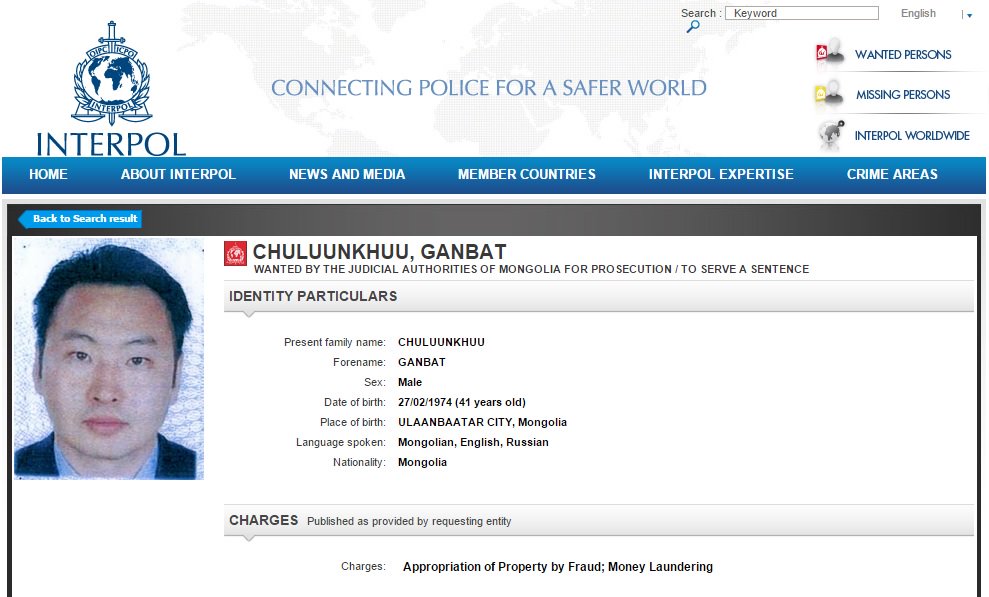
Task: Click the Interpol Worldwide globe icon
Action: (830, 135)
